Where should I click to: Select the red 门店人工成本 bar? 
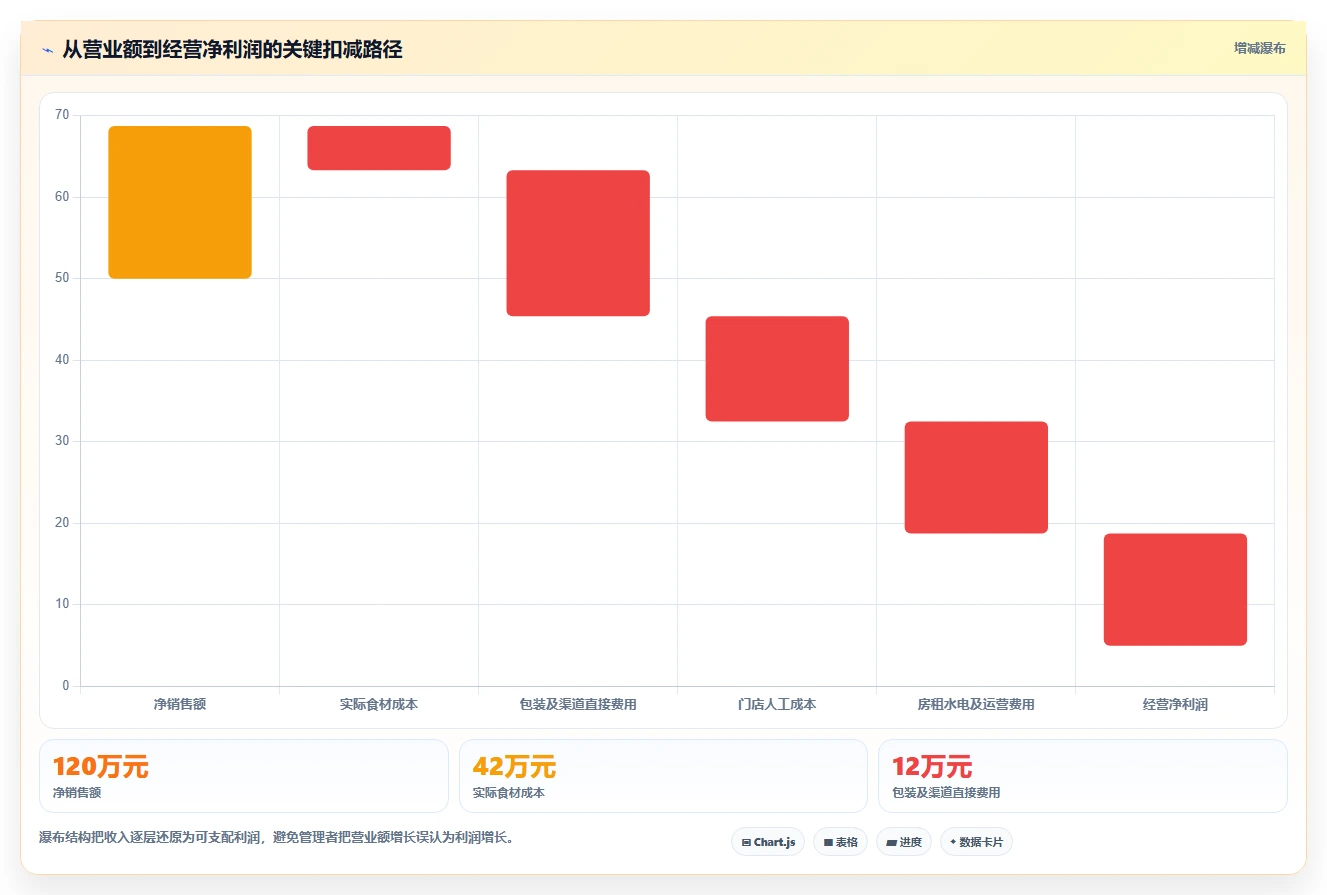click(x=777, y=369)
